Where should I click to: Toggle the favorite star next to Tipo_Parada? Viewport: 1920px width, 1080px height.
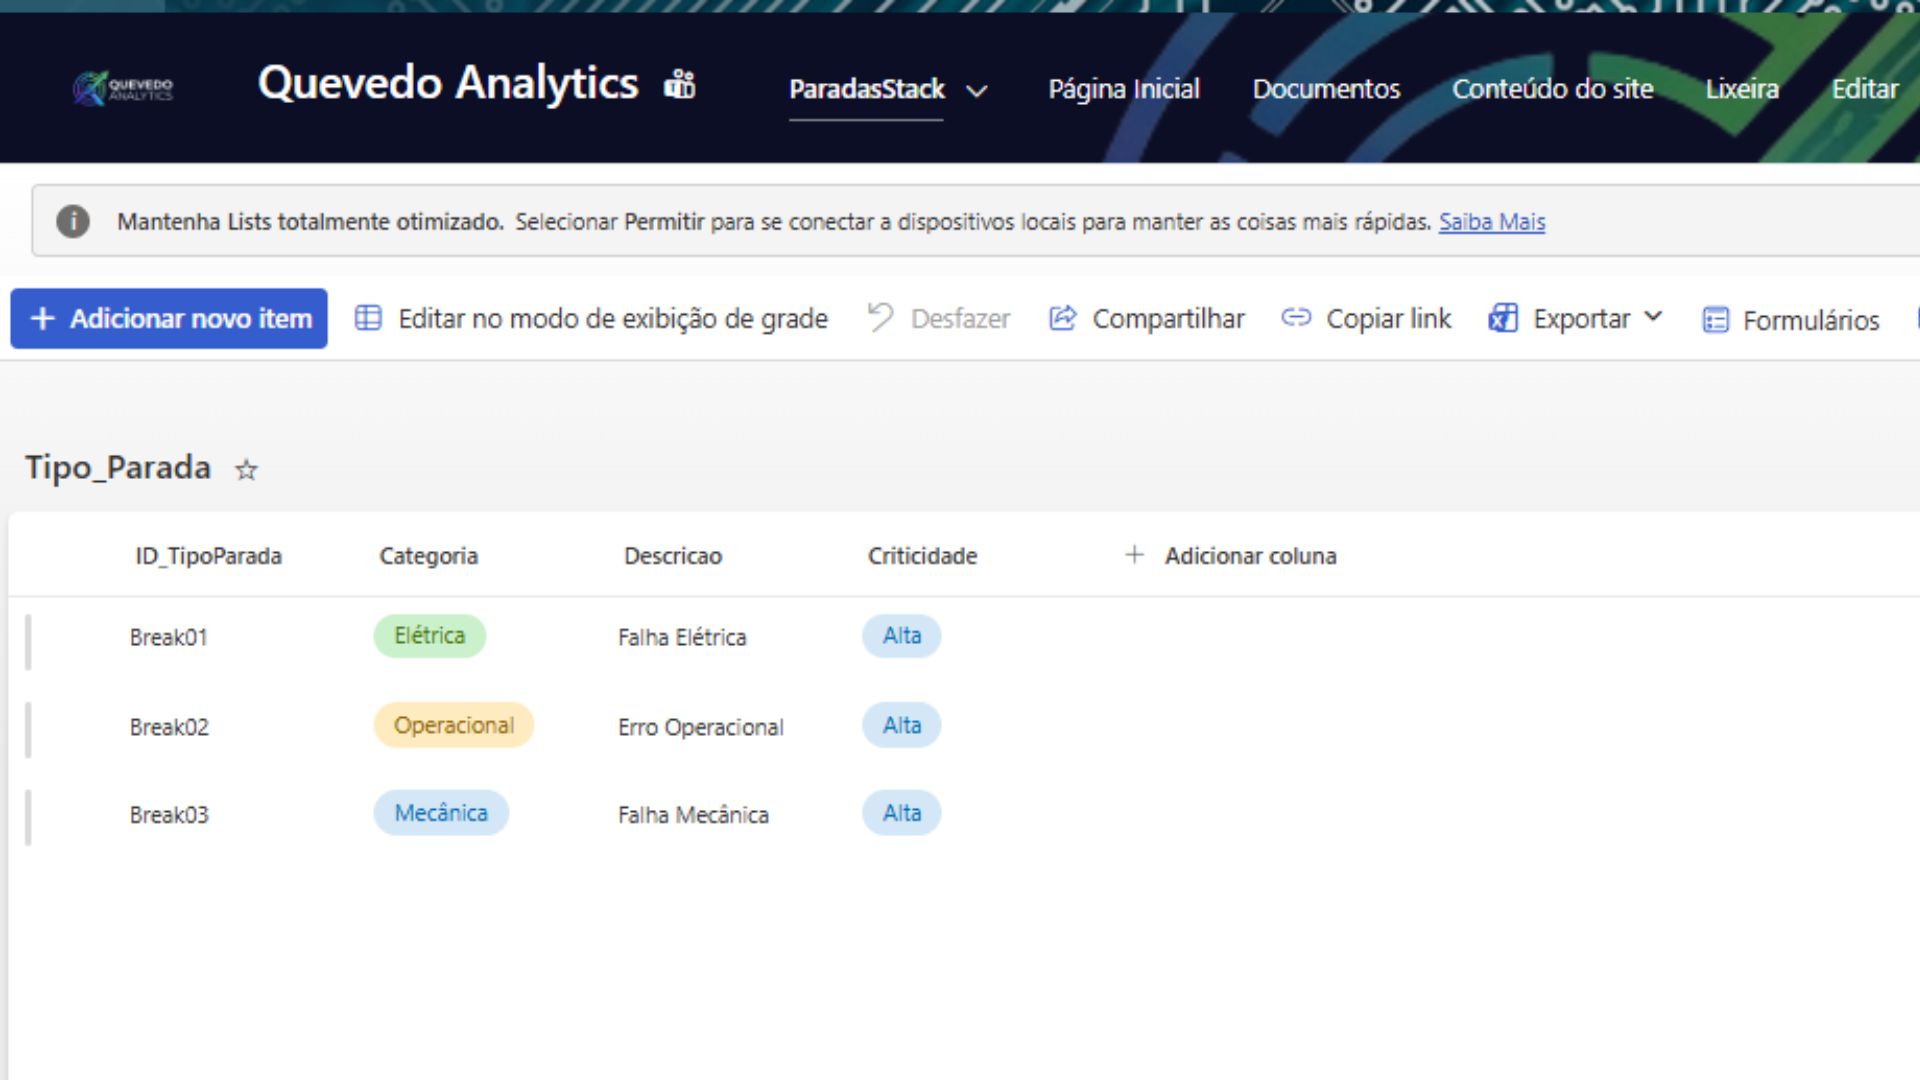(245, 470)
